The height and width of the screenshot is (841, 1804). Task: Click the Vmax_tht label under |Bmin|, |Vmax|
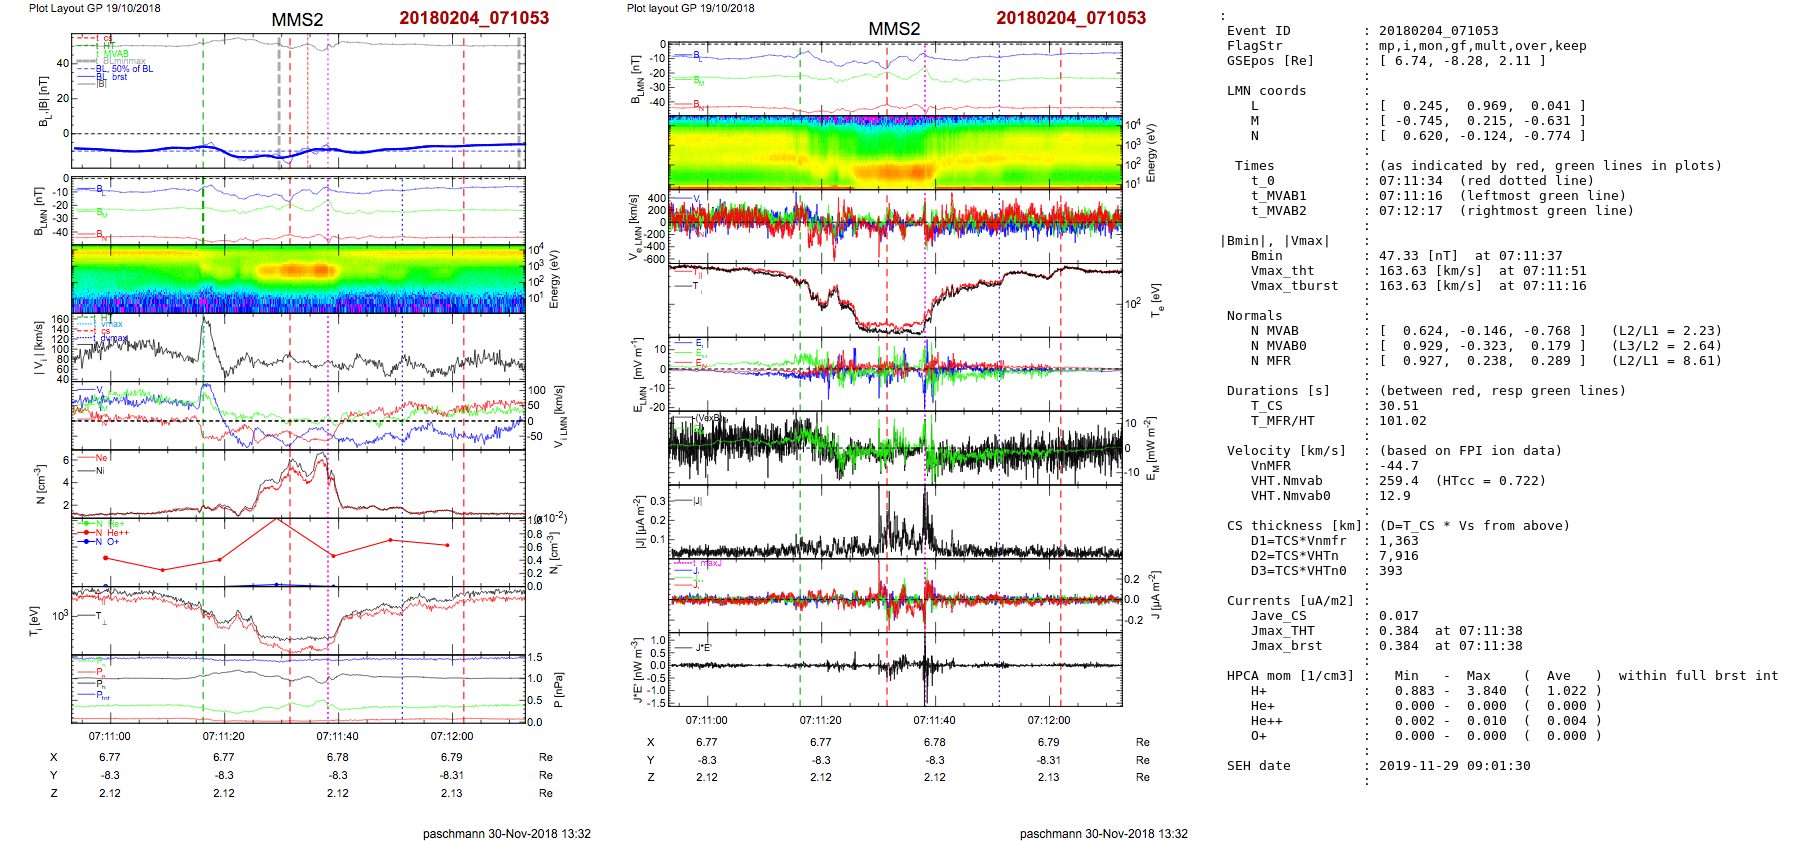[1282, 271]
